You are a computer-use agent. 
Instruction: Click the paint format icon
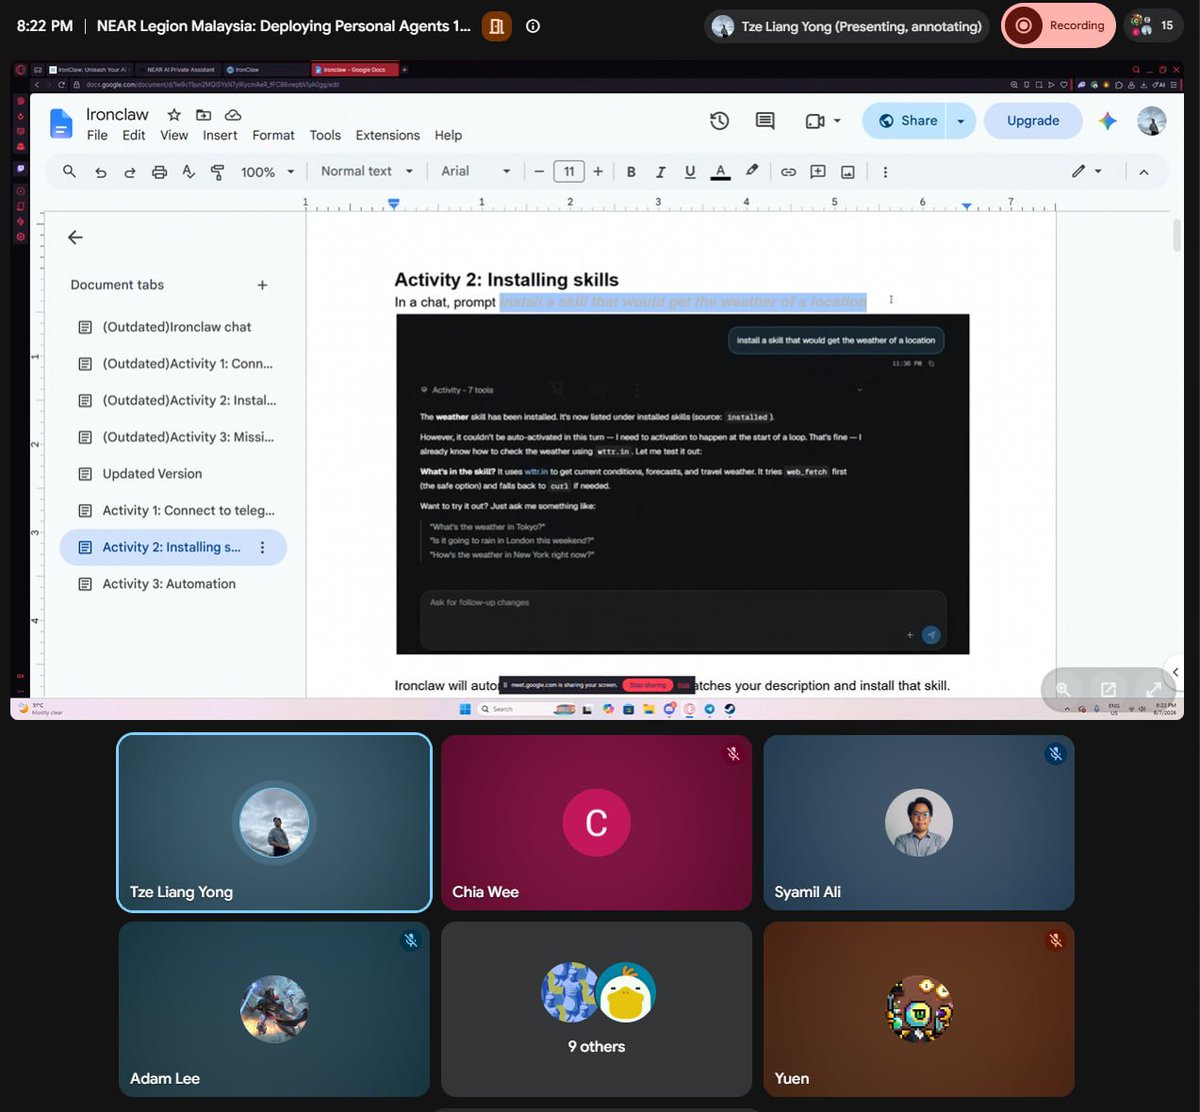[217, 172]
